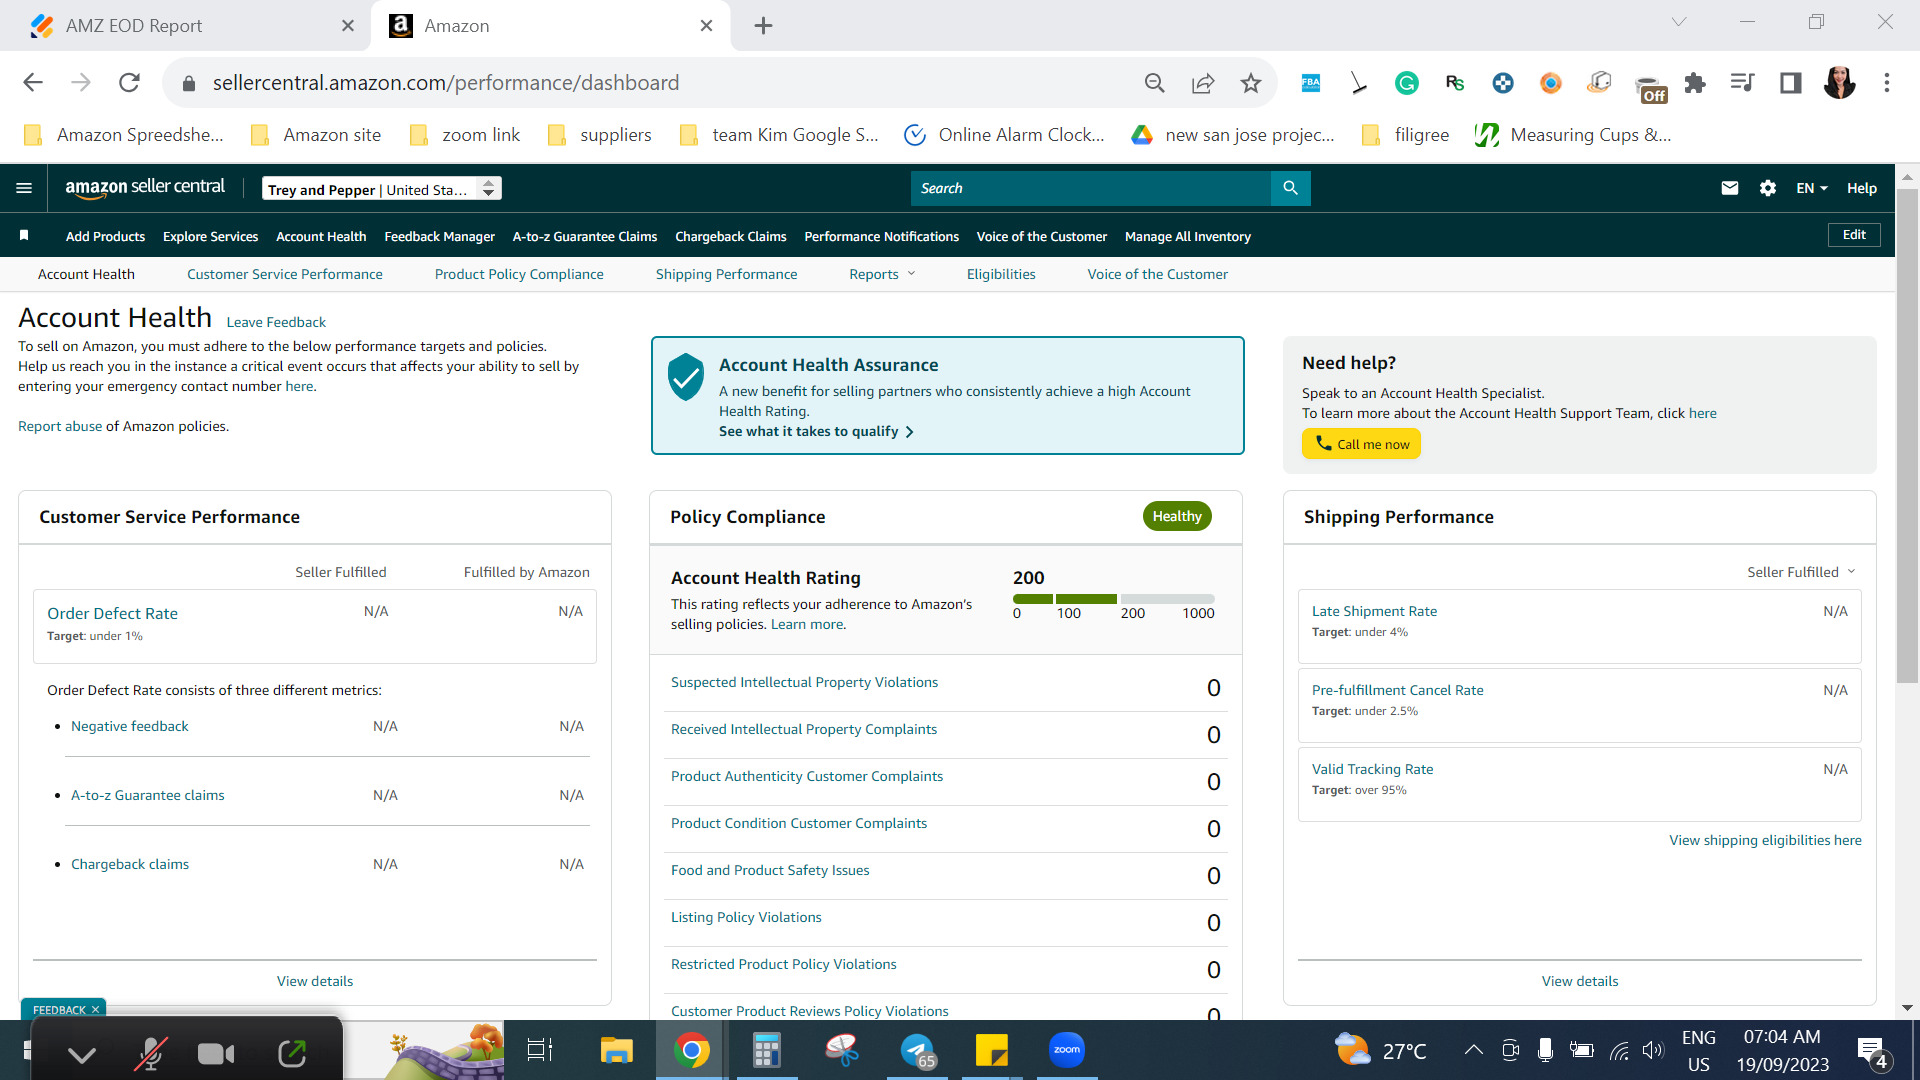Image resolution: width=1920 pixels, height=1080 pixels.
Task: Click the page vertical scrollbar
Action: [x=1907, y=436]
